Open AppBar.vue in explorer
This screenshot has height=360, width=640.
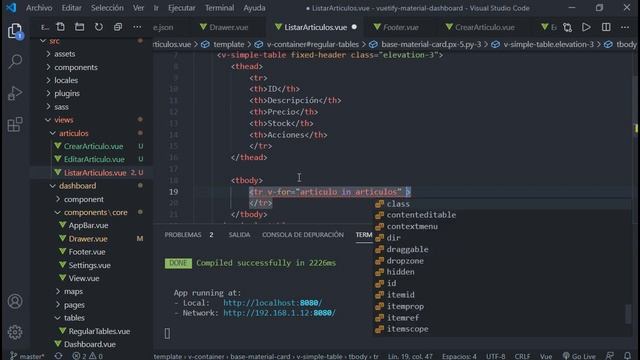coord(88,225)
